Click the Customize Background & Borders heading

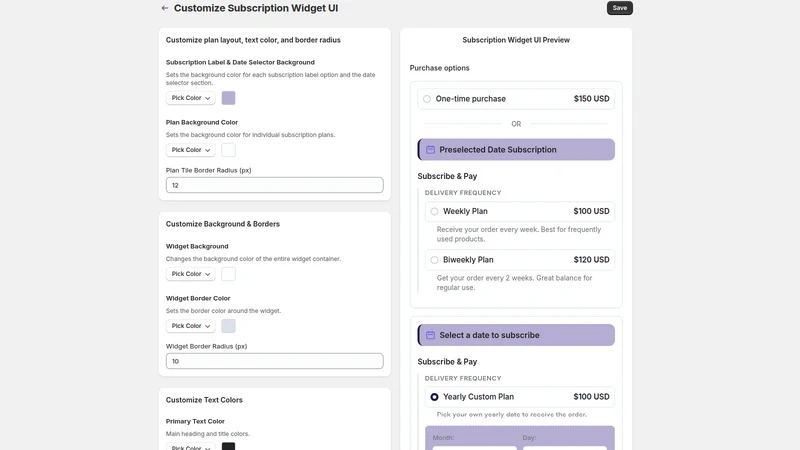pyautogui.click(x=222, y=224)
